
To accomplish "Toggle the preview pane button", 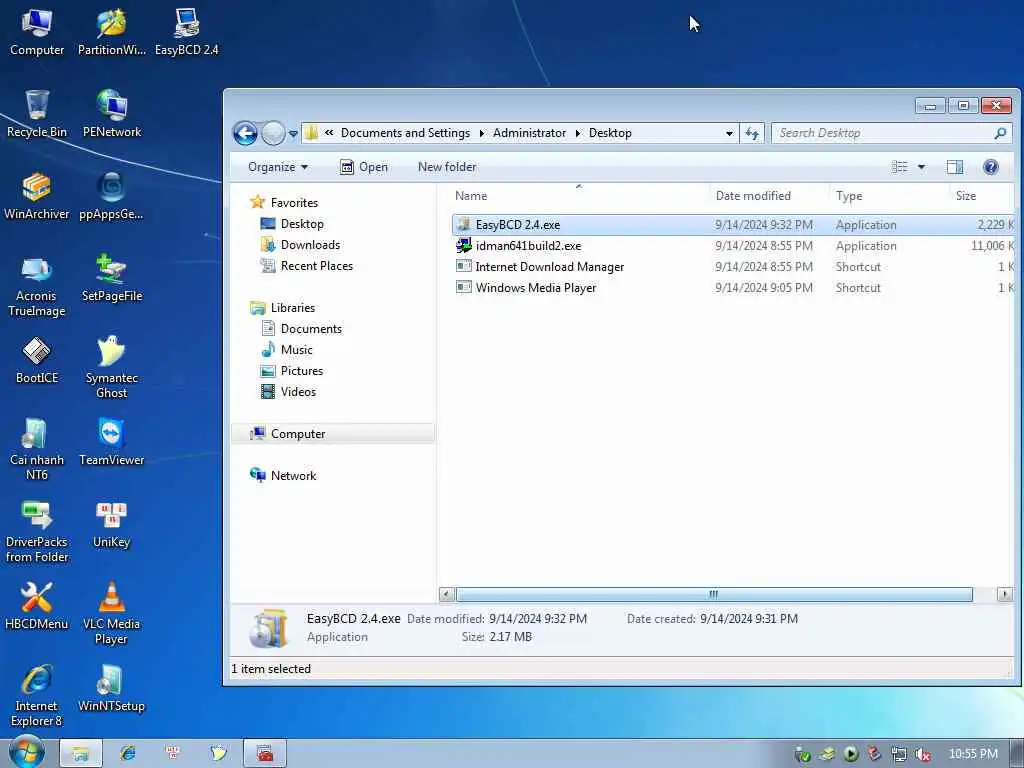I will pos(955,167).
